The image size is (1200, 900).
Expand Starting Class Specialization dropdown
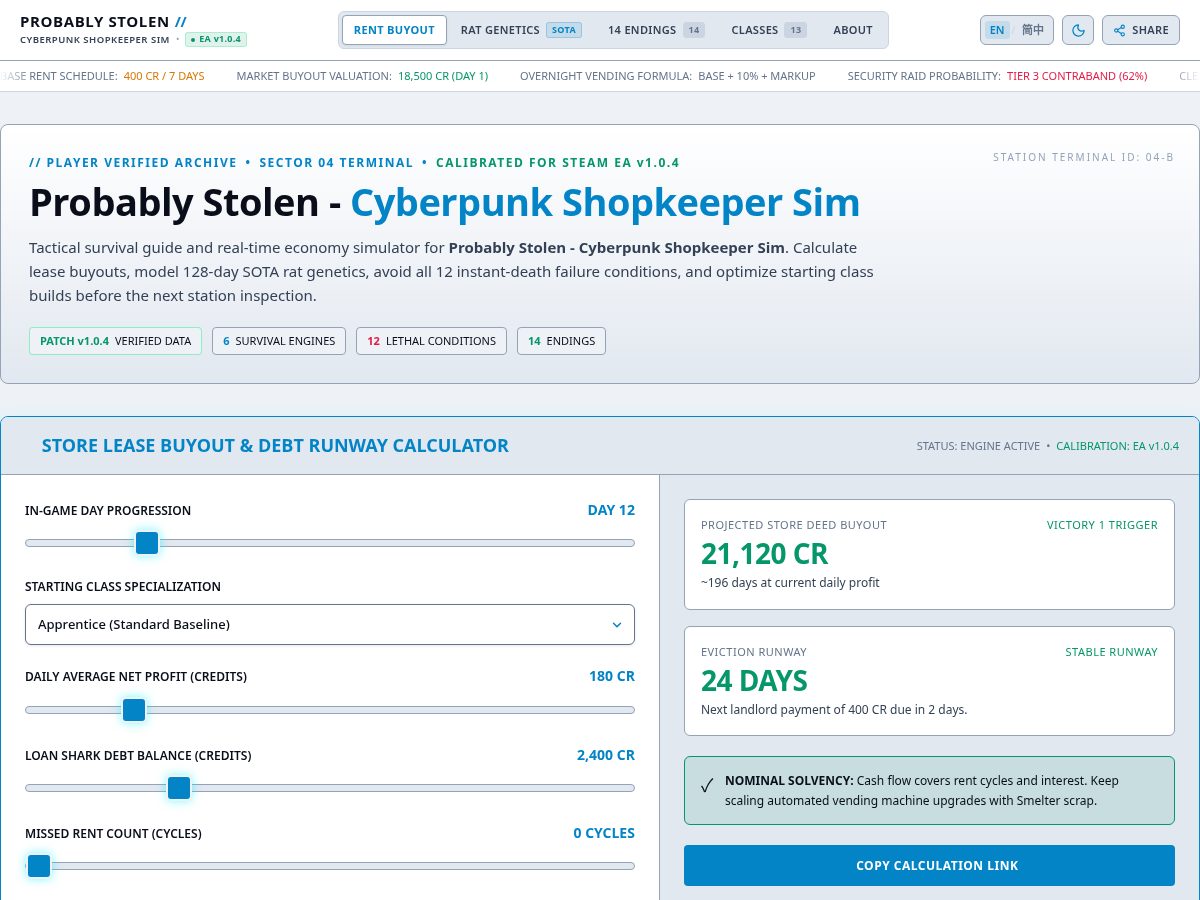(x=330, y=624)
